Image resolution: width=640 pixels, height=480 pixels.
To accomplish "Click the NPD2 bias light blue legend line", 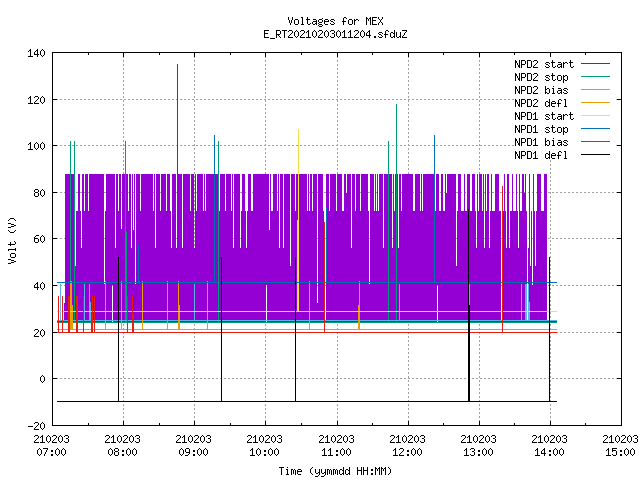I will pos(596,90).
